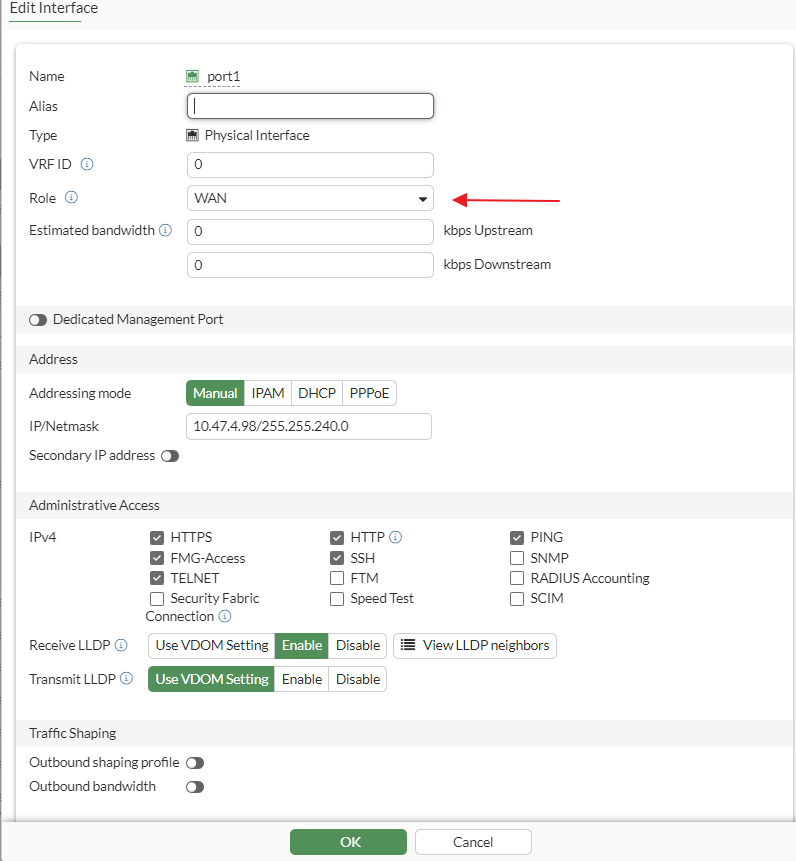Image resolution: width=796 pixels, height=861 pixels.
Task: Click the info icon next to VRF ID
Action: (x=87, y=164)
